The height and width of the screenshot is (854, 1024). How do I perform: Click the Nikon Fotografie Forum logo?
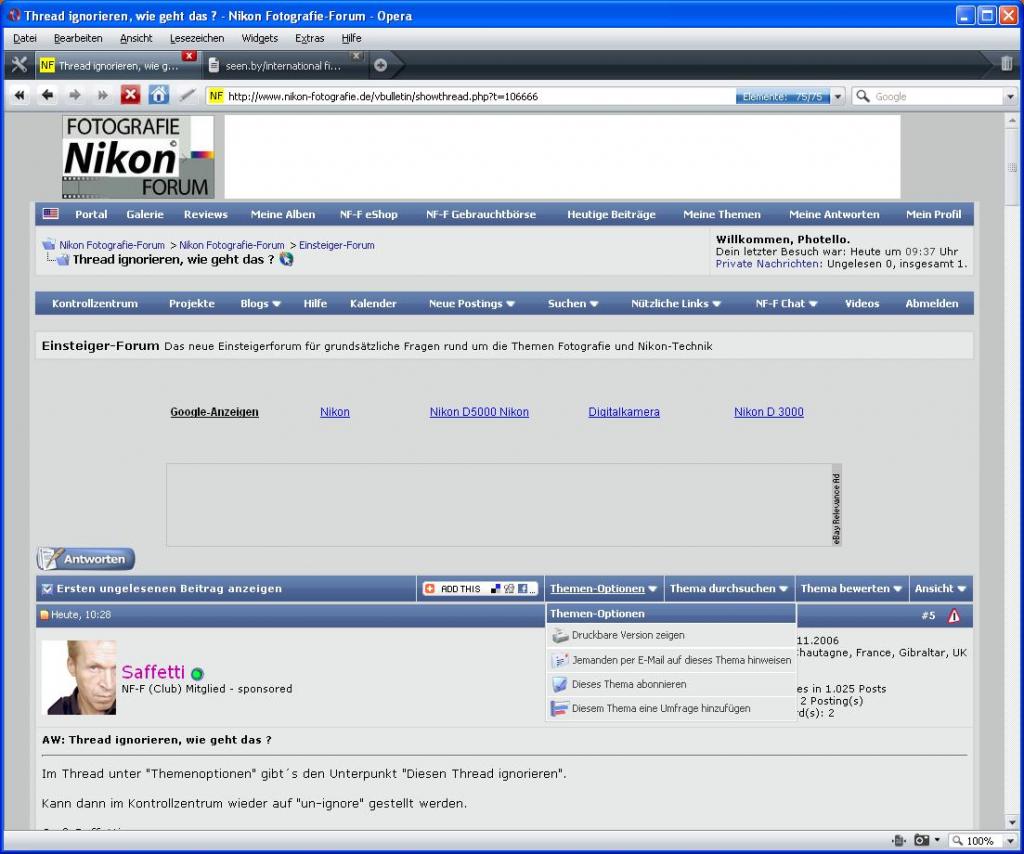pyautogui.click(x=138, y=157)
